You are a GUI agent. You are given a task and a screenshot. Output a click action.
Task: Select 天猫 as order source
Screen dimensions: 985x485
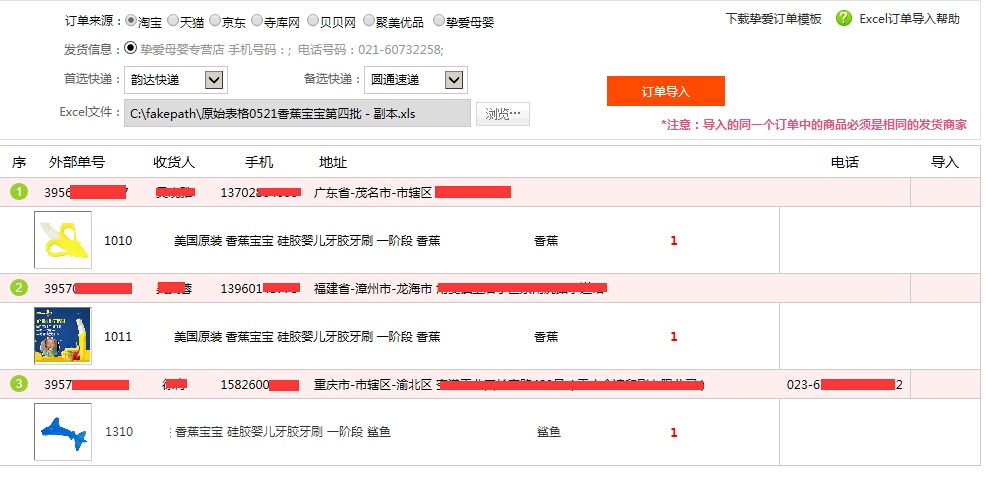click(x=173, y=21)
